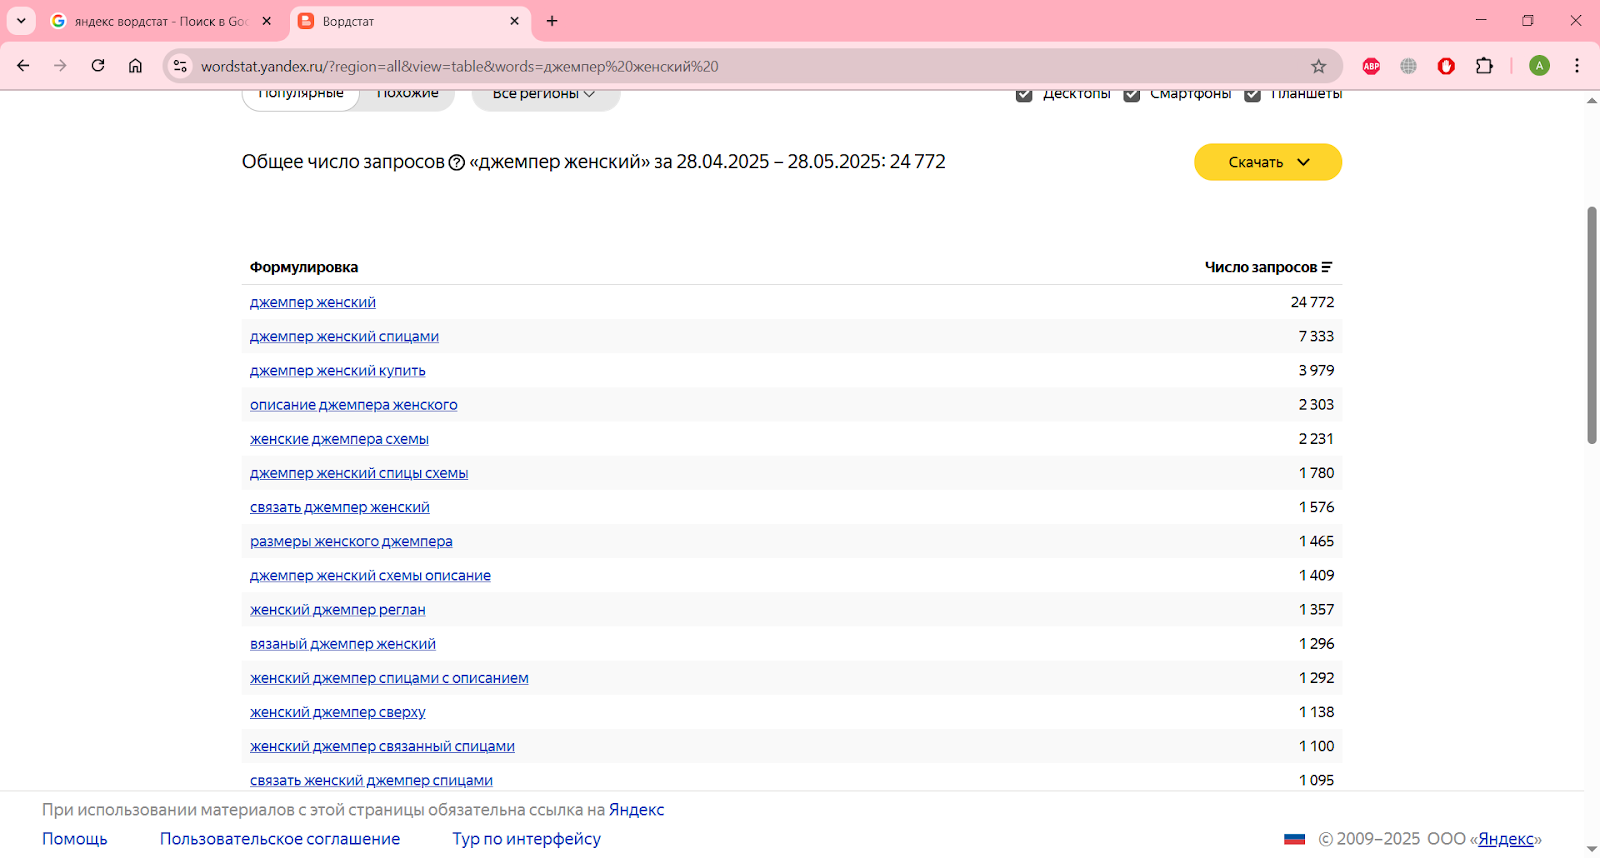The image size is (1600, 858).
Task: Click the scrollbar down arrow
Action: tap(1592, 849)
